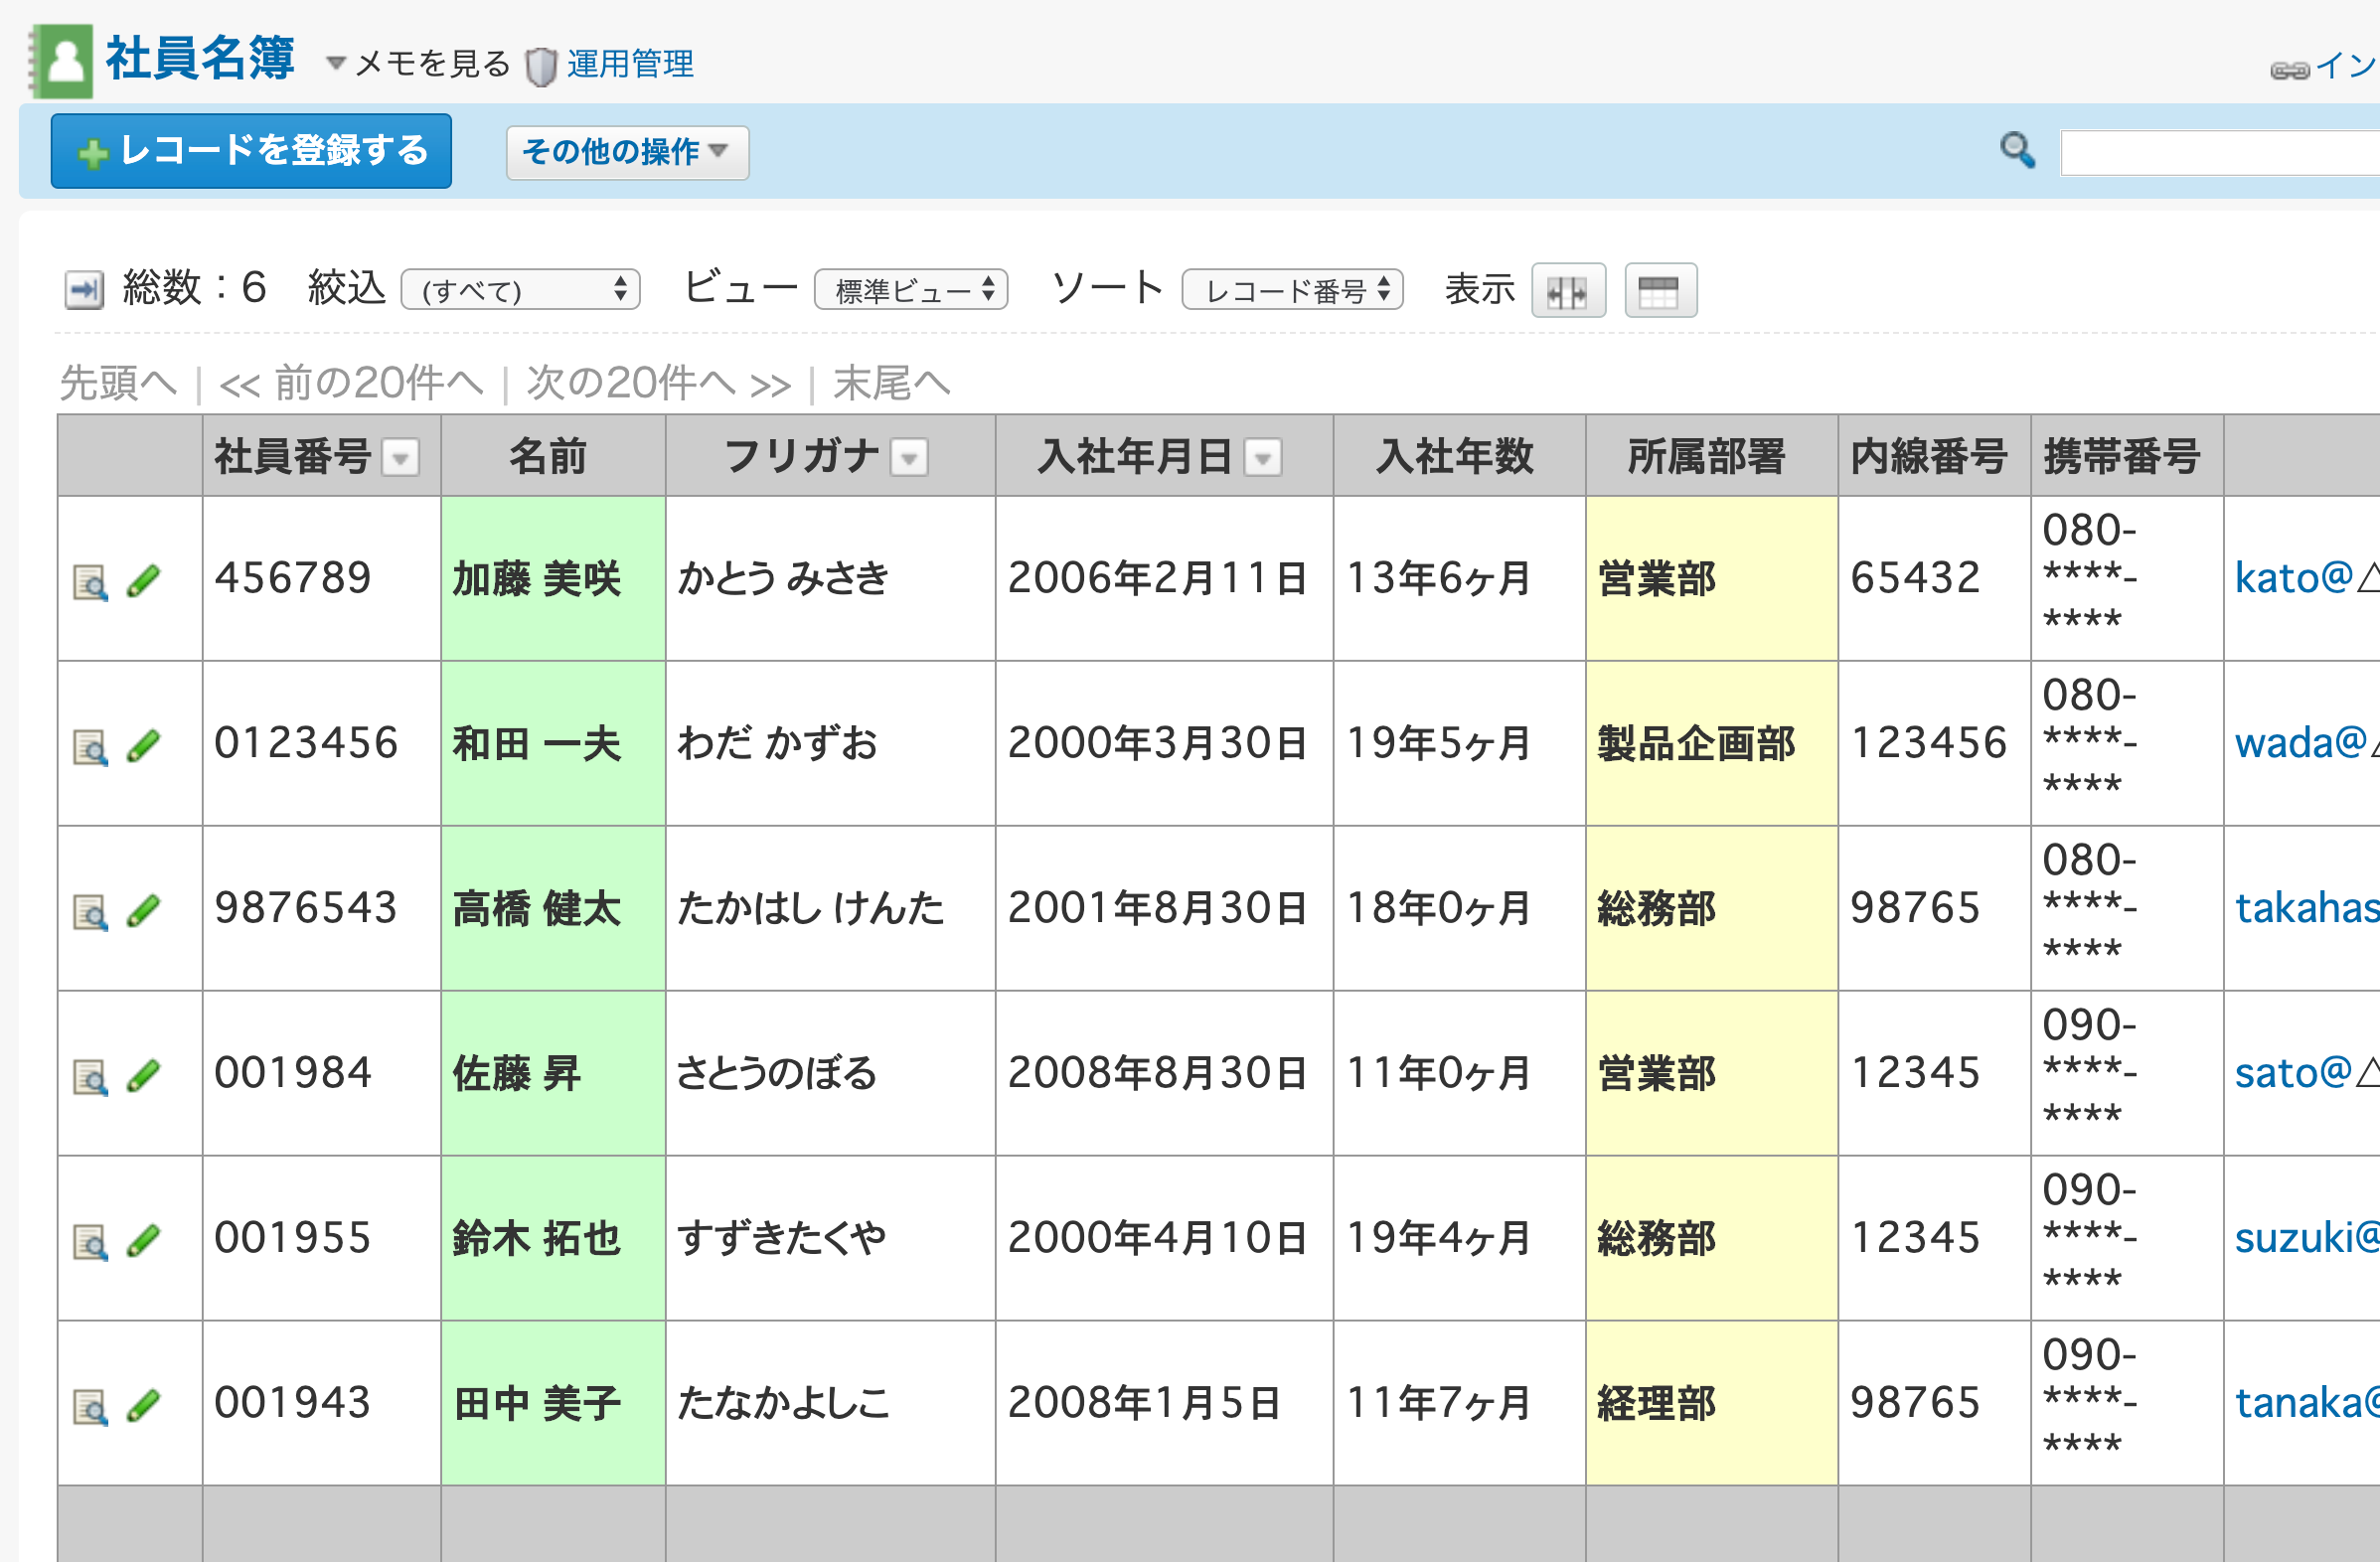Select employee number 456789 cell
Screen dimensions: 2380x1562
321,579
